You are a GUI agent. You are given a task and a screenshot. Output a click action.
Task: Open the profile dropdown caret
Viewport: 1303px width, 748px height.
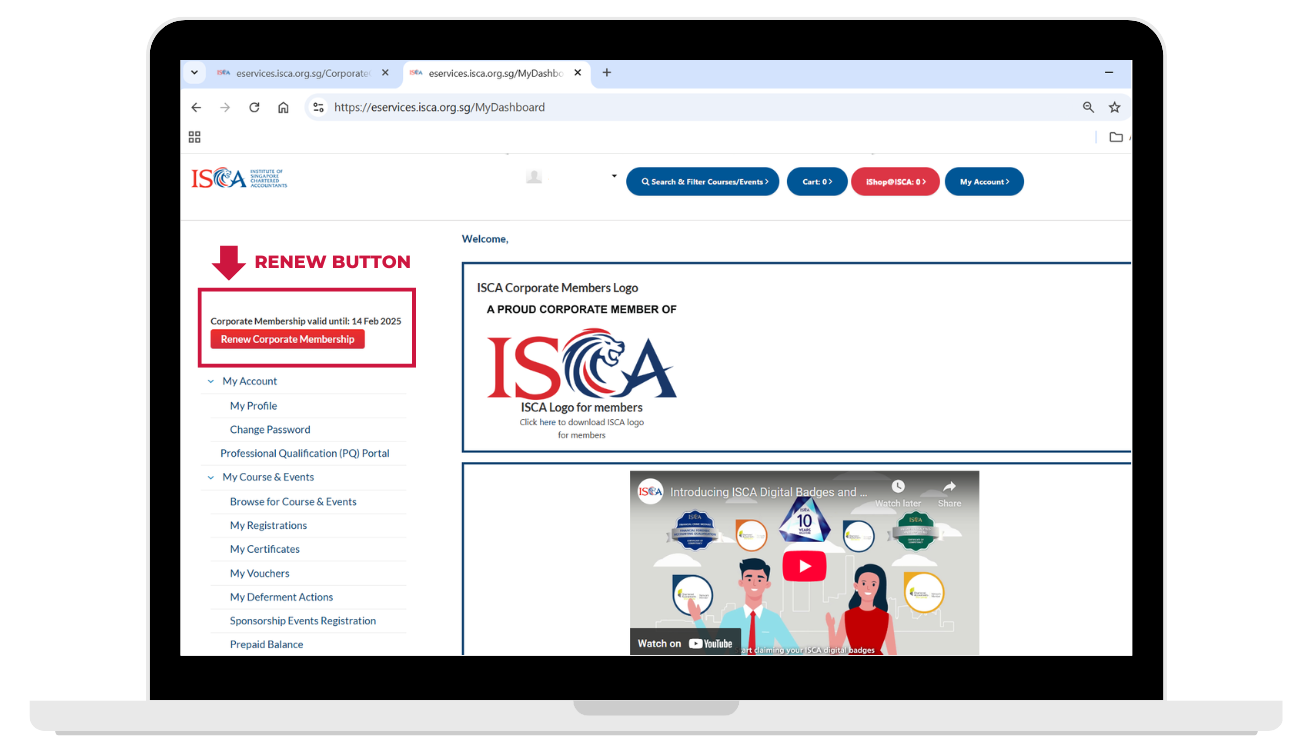614,177
